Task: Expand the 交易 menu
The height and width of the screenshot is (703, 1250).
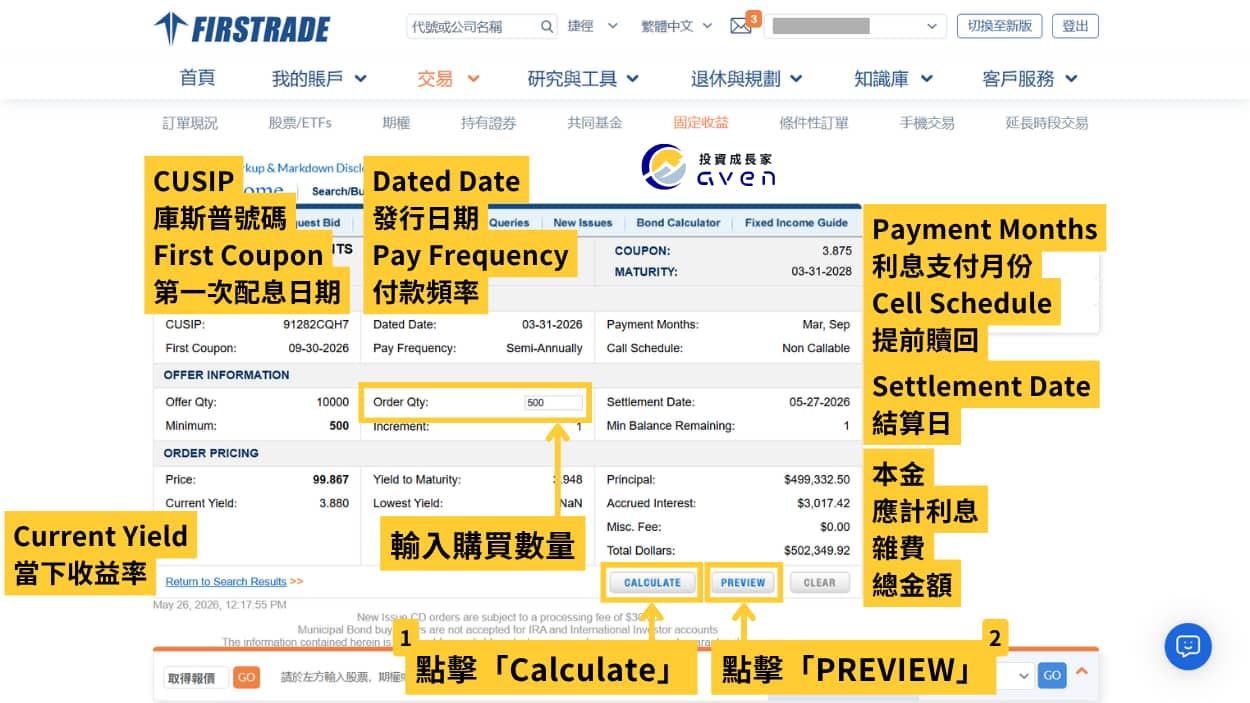Action: [448, 78]
